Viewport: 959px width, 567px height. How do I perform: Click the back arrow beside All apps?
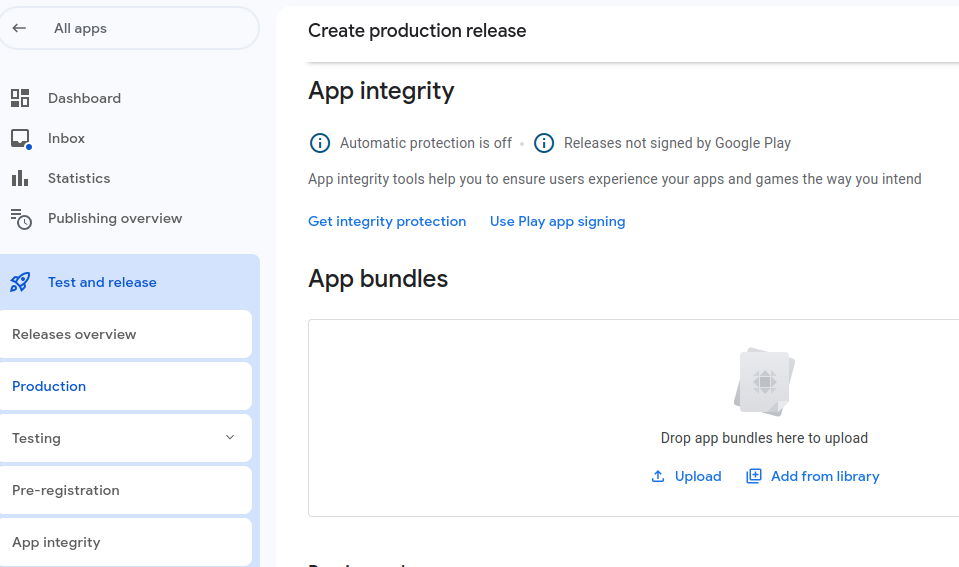point(19,28)
